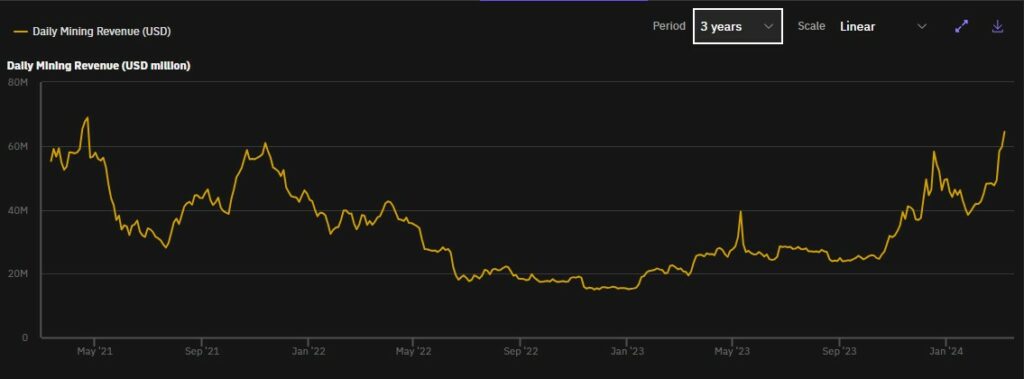
Task: Click the 'Scale' label
Action: tap(811, 26)
